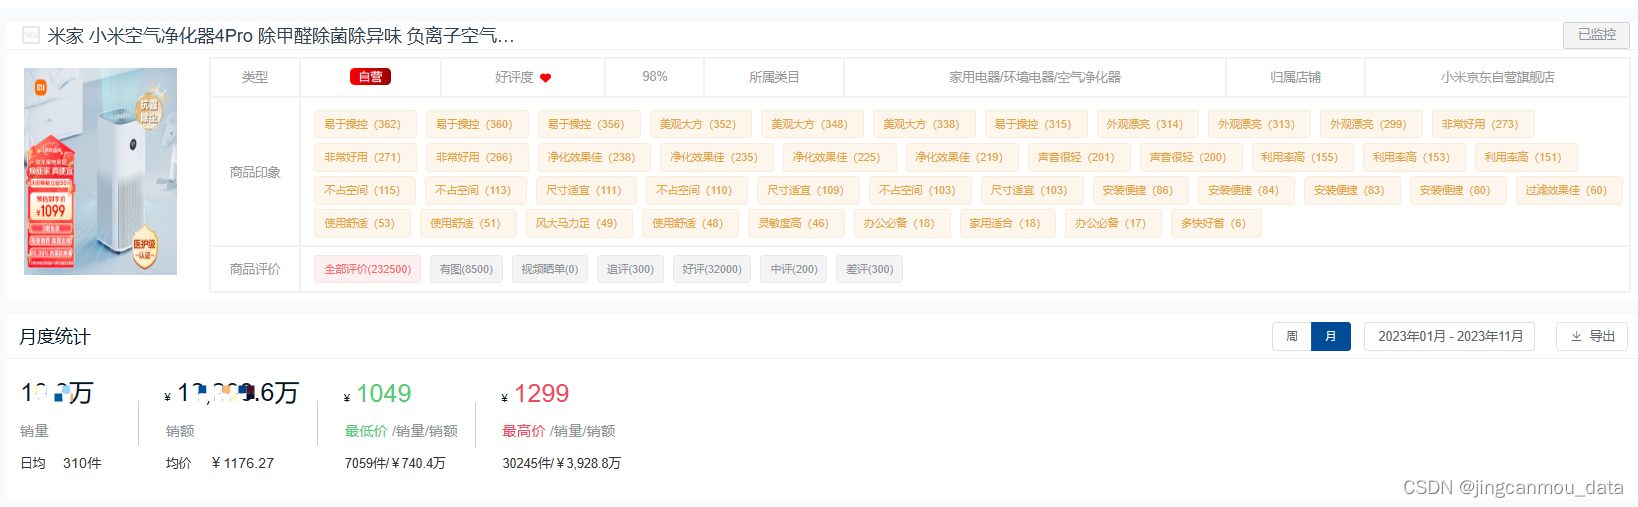1638x507 pixels.
Task: Click the 不占空间 (110) tag
Action: (697, 190)
